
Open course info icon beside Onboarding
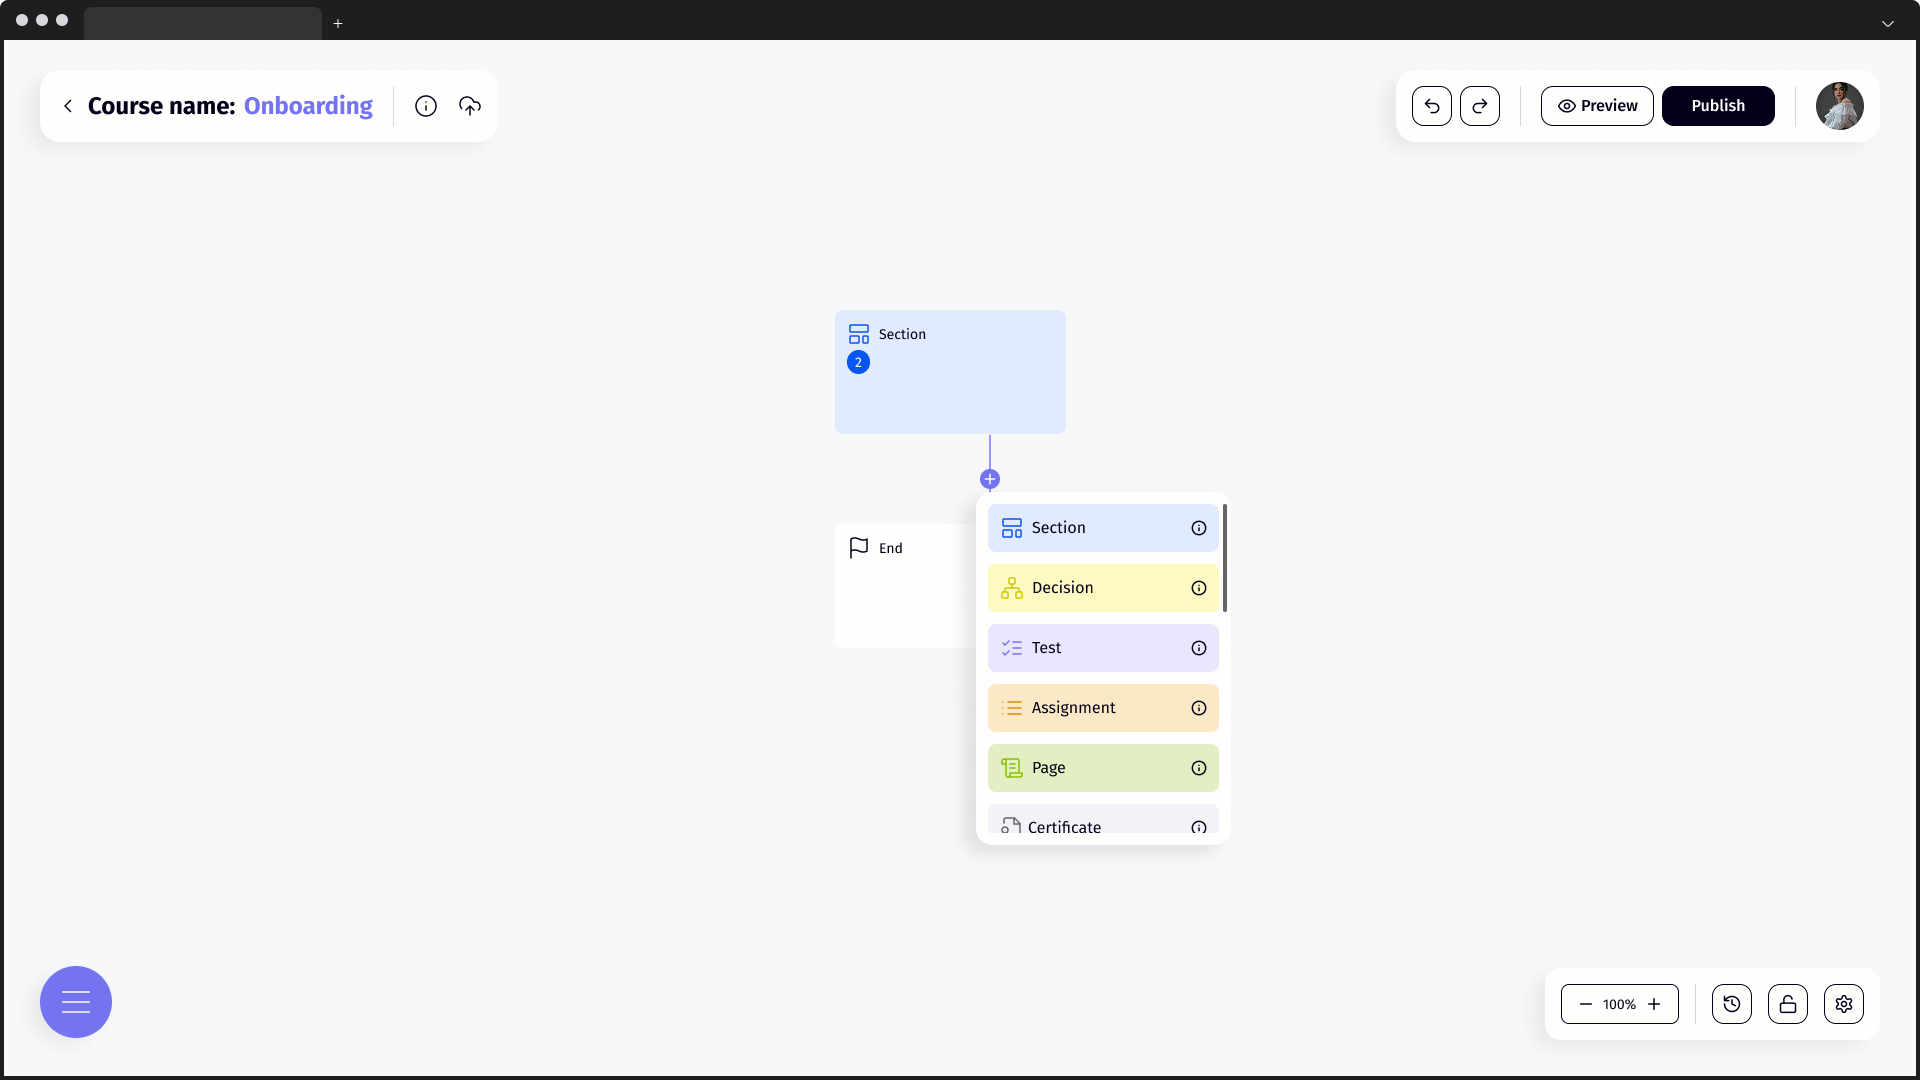425,106
